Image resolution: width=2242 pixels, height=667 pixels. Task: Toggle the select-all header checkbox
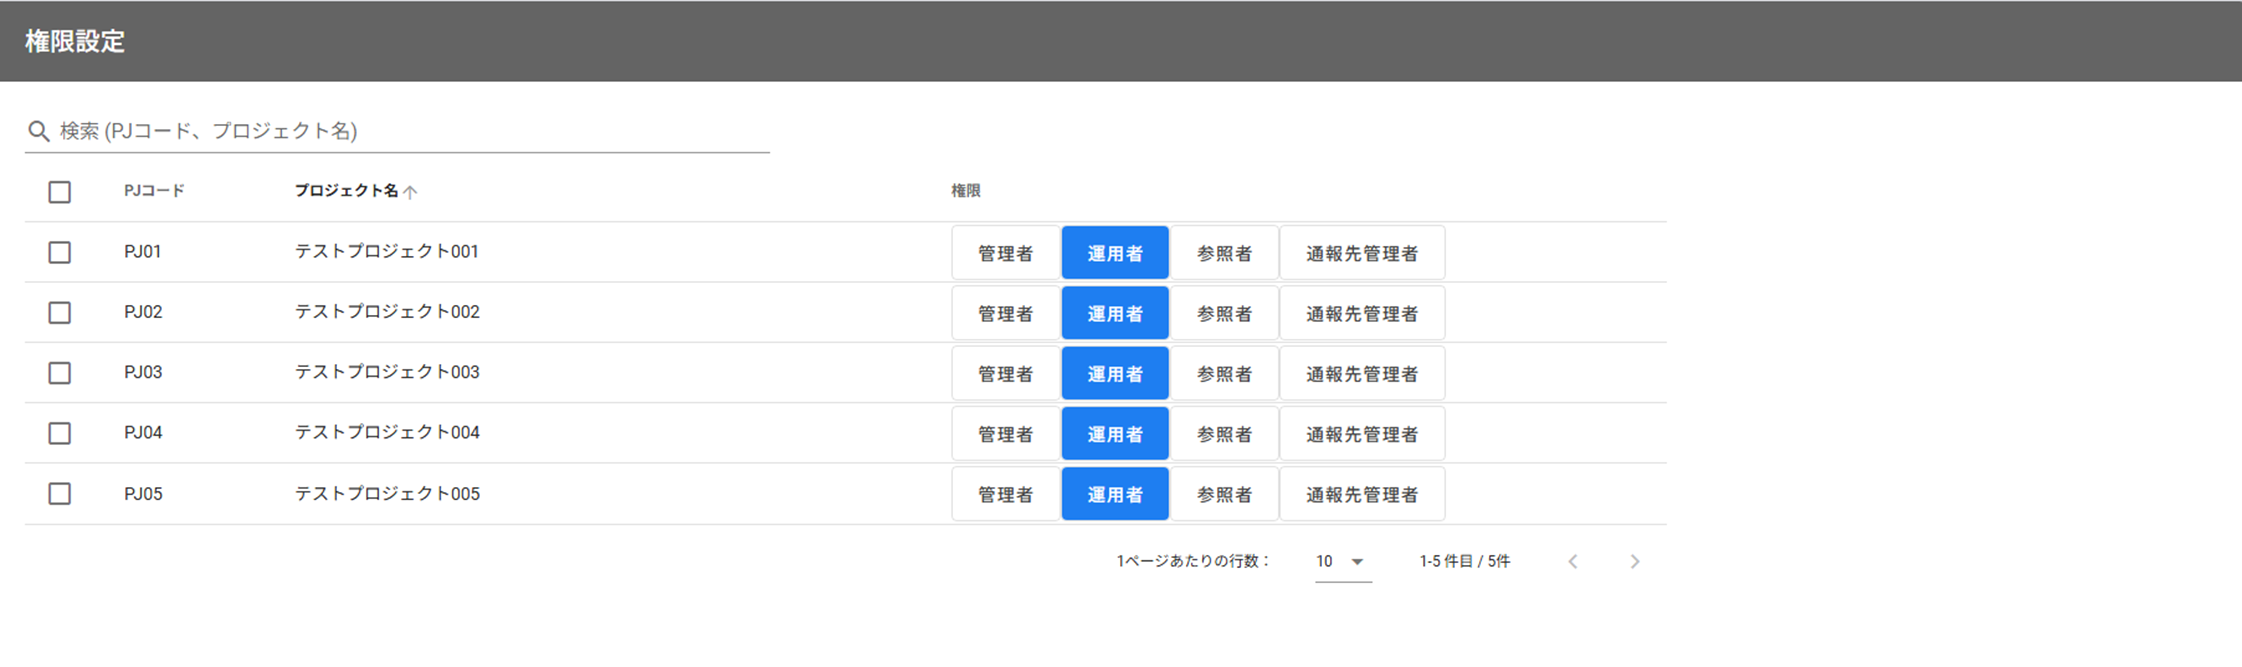(x=60, y=192)
